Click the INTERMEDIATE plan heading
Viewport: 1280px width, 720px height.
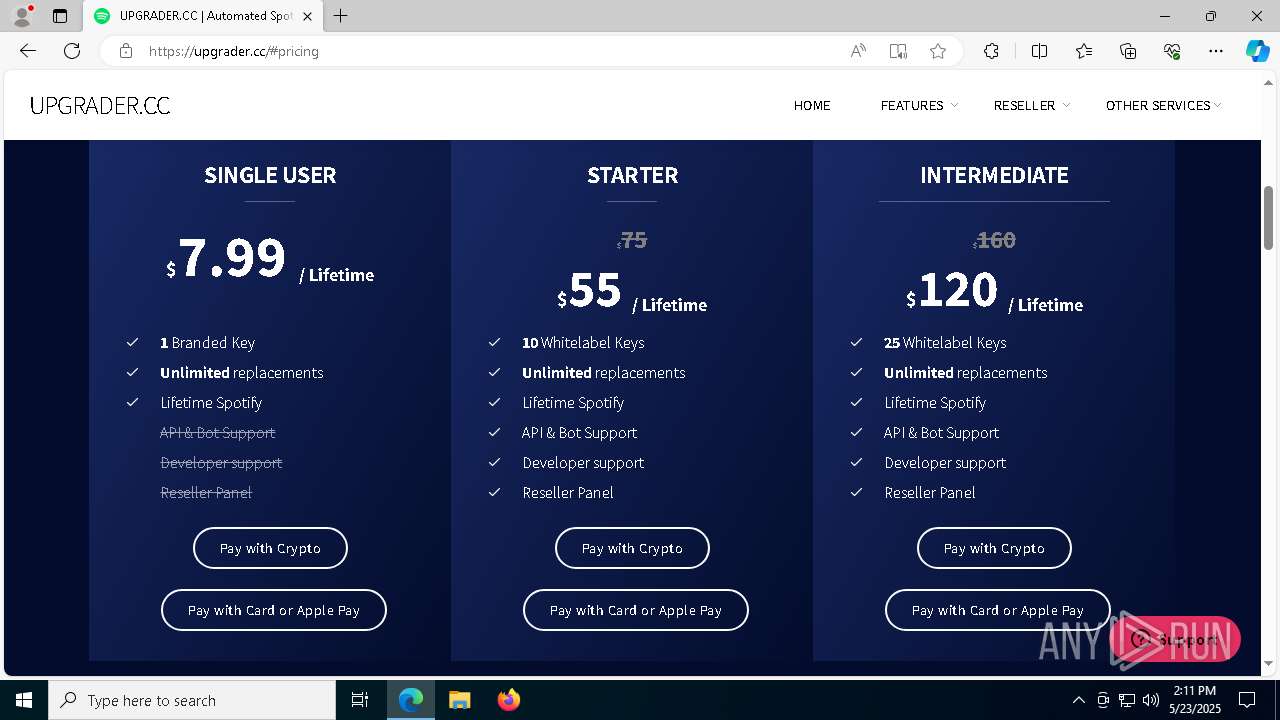click(x=994, y=175)
